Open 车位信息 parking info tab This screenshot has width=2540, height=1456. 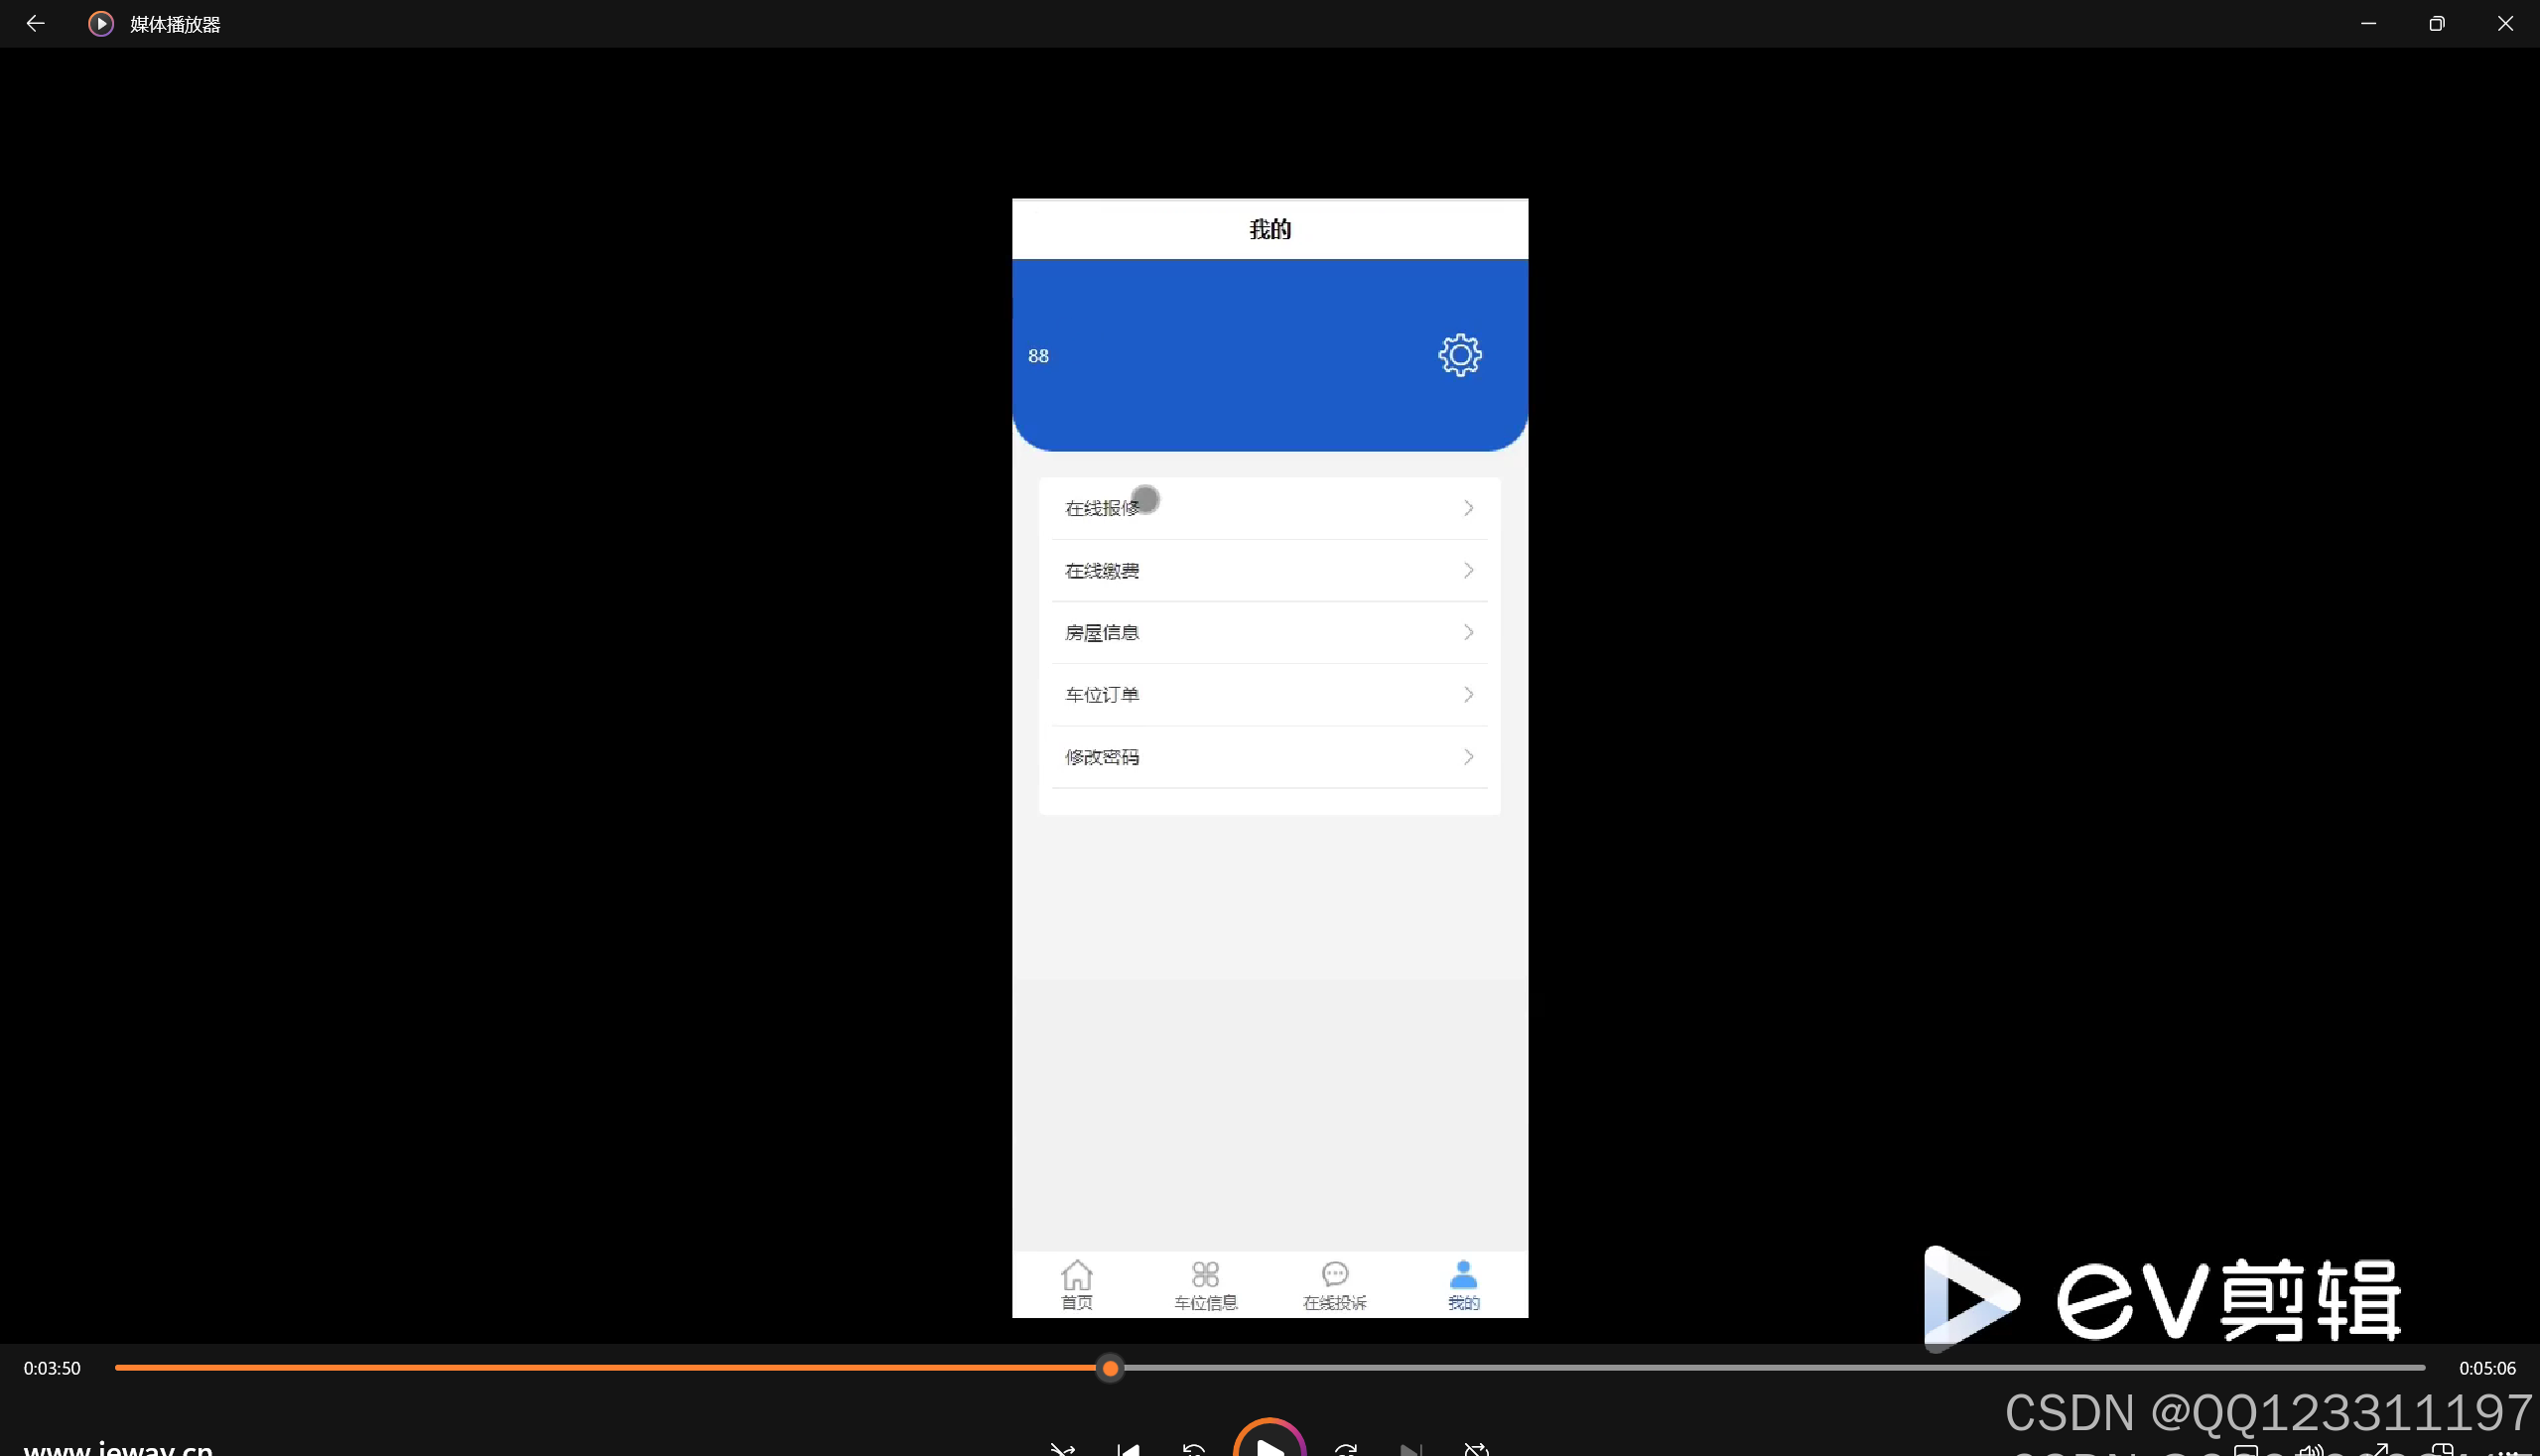[x=1205, y=1284]
